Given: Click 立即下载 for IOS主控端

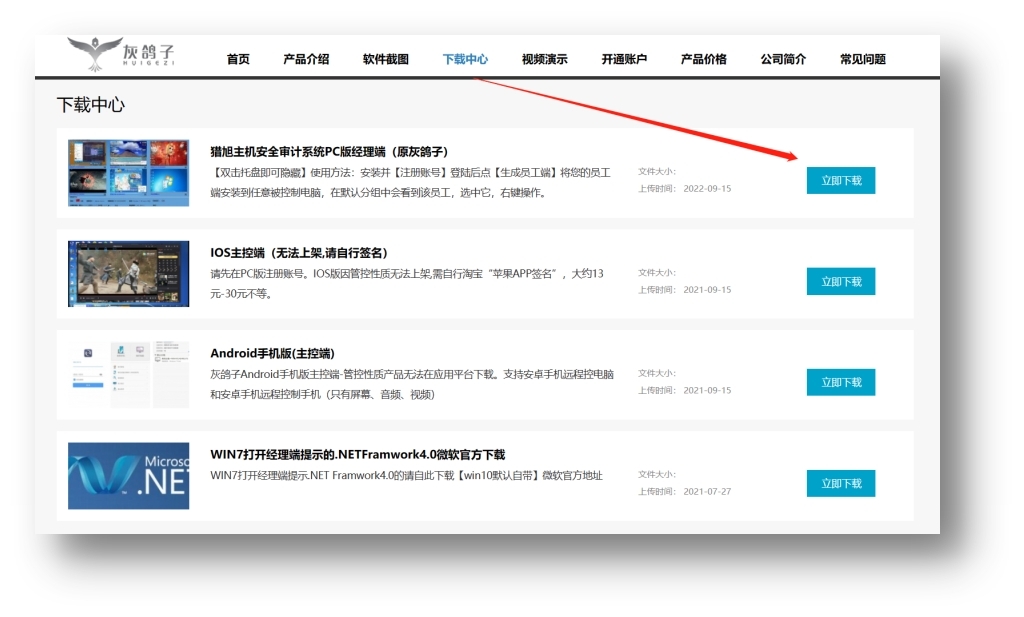Looking at the screenshot, I should coord(840,282).
